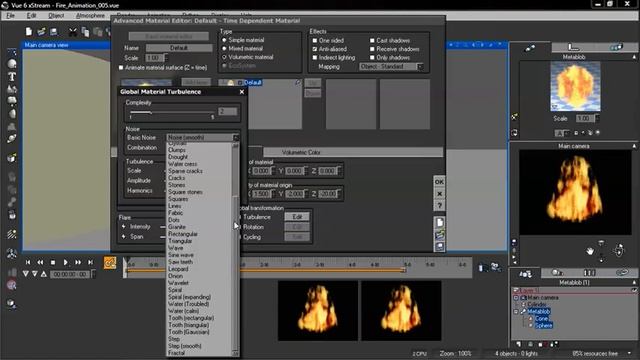Select the Rock tool in left toolbar
The image size is (640, 360).
12,113
